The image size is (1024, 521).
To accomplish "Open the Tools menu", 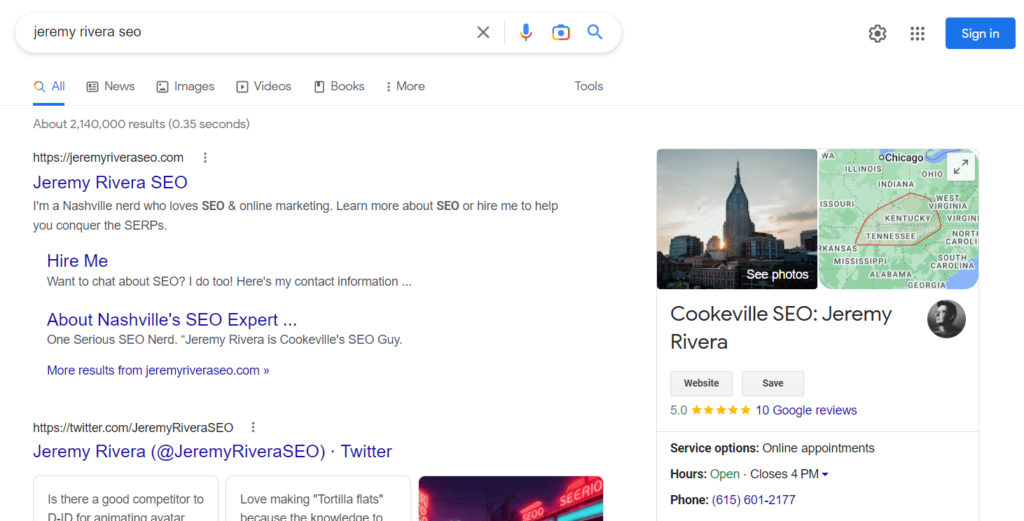I will pos(588,86).
